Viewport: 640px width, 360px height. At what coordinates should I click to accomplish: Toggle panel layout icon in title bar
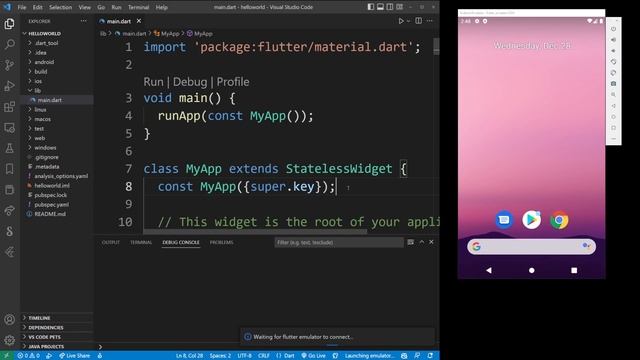(380, 7)
